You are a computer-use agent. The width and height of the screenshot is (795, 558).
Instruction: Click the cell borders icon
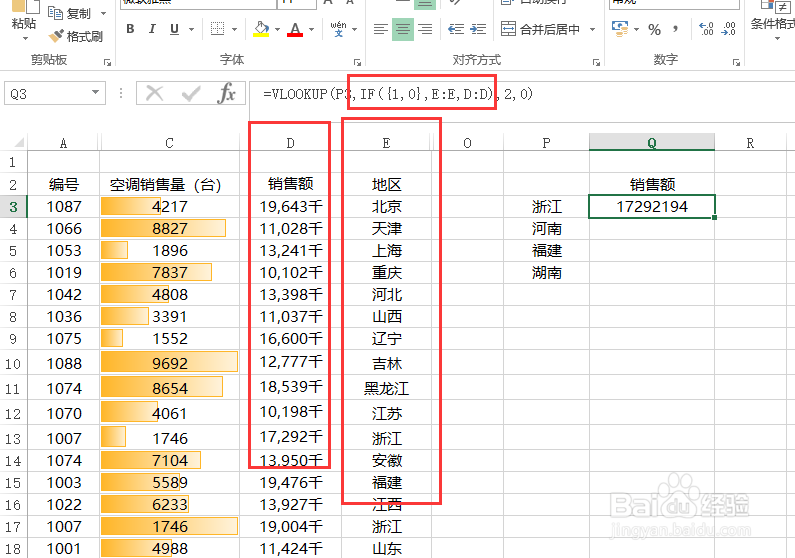coord(218,29)
